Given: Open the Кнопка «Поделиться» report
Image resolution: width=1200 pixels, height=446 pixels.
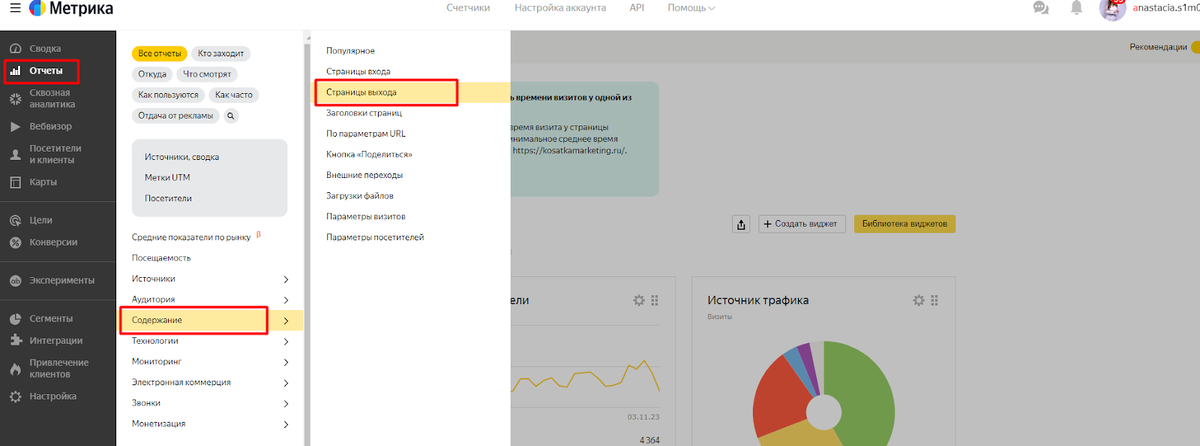Looking at the screenshot, I should coord(369,155).
